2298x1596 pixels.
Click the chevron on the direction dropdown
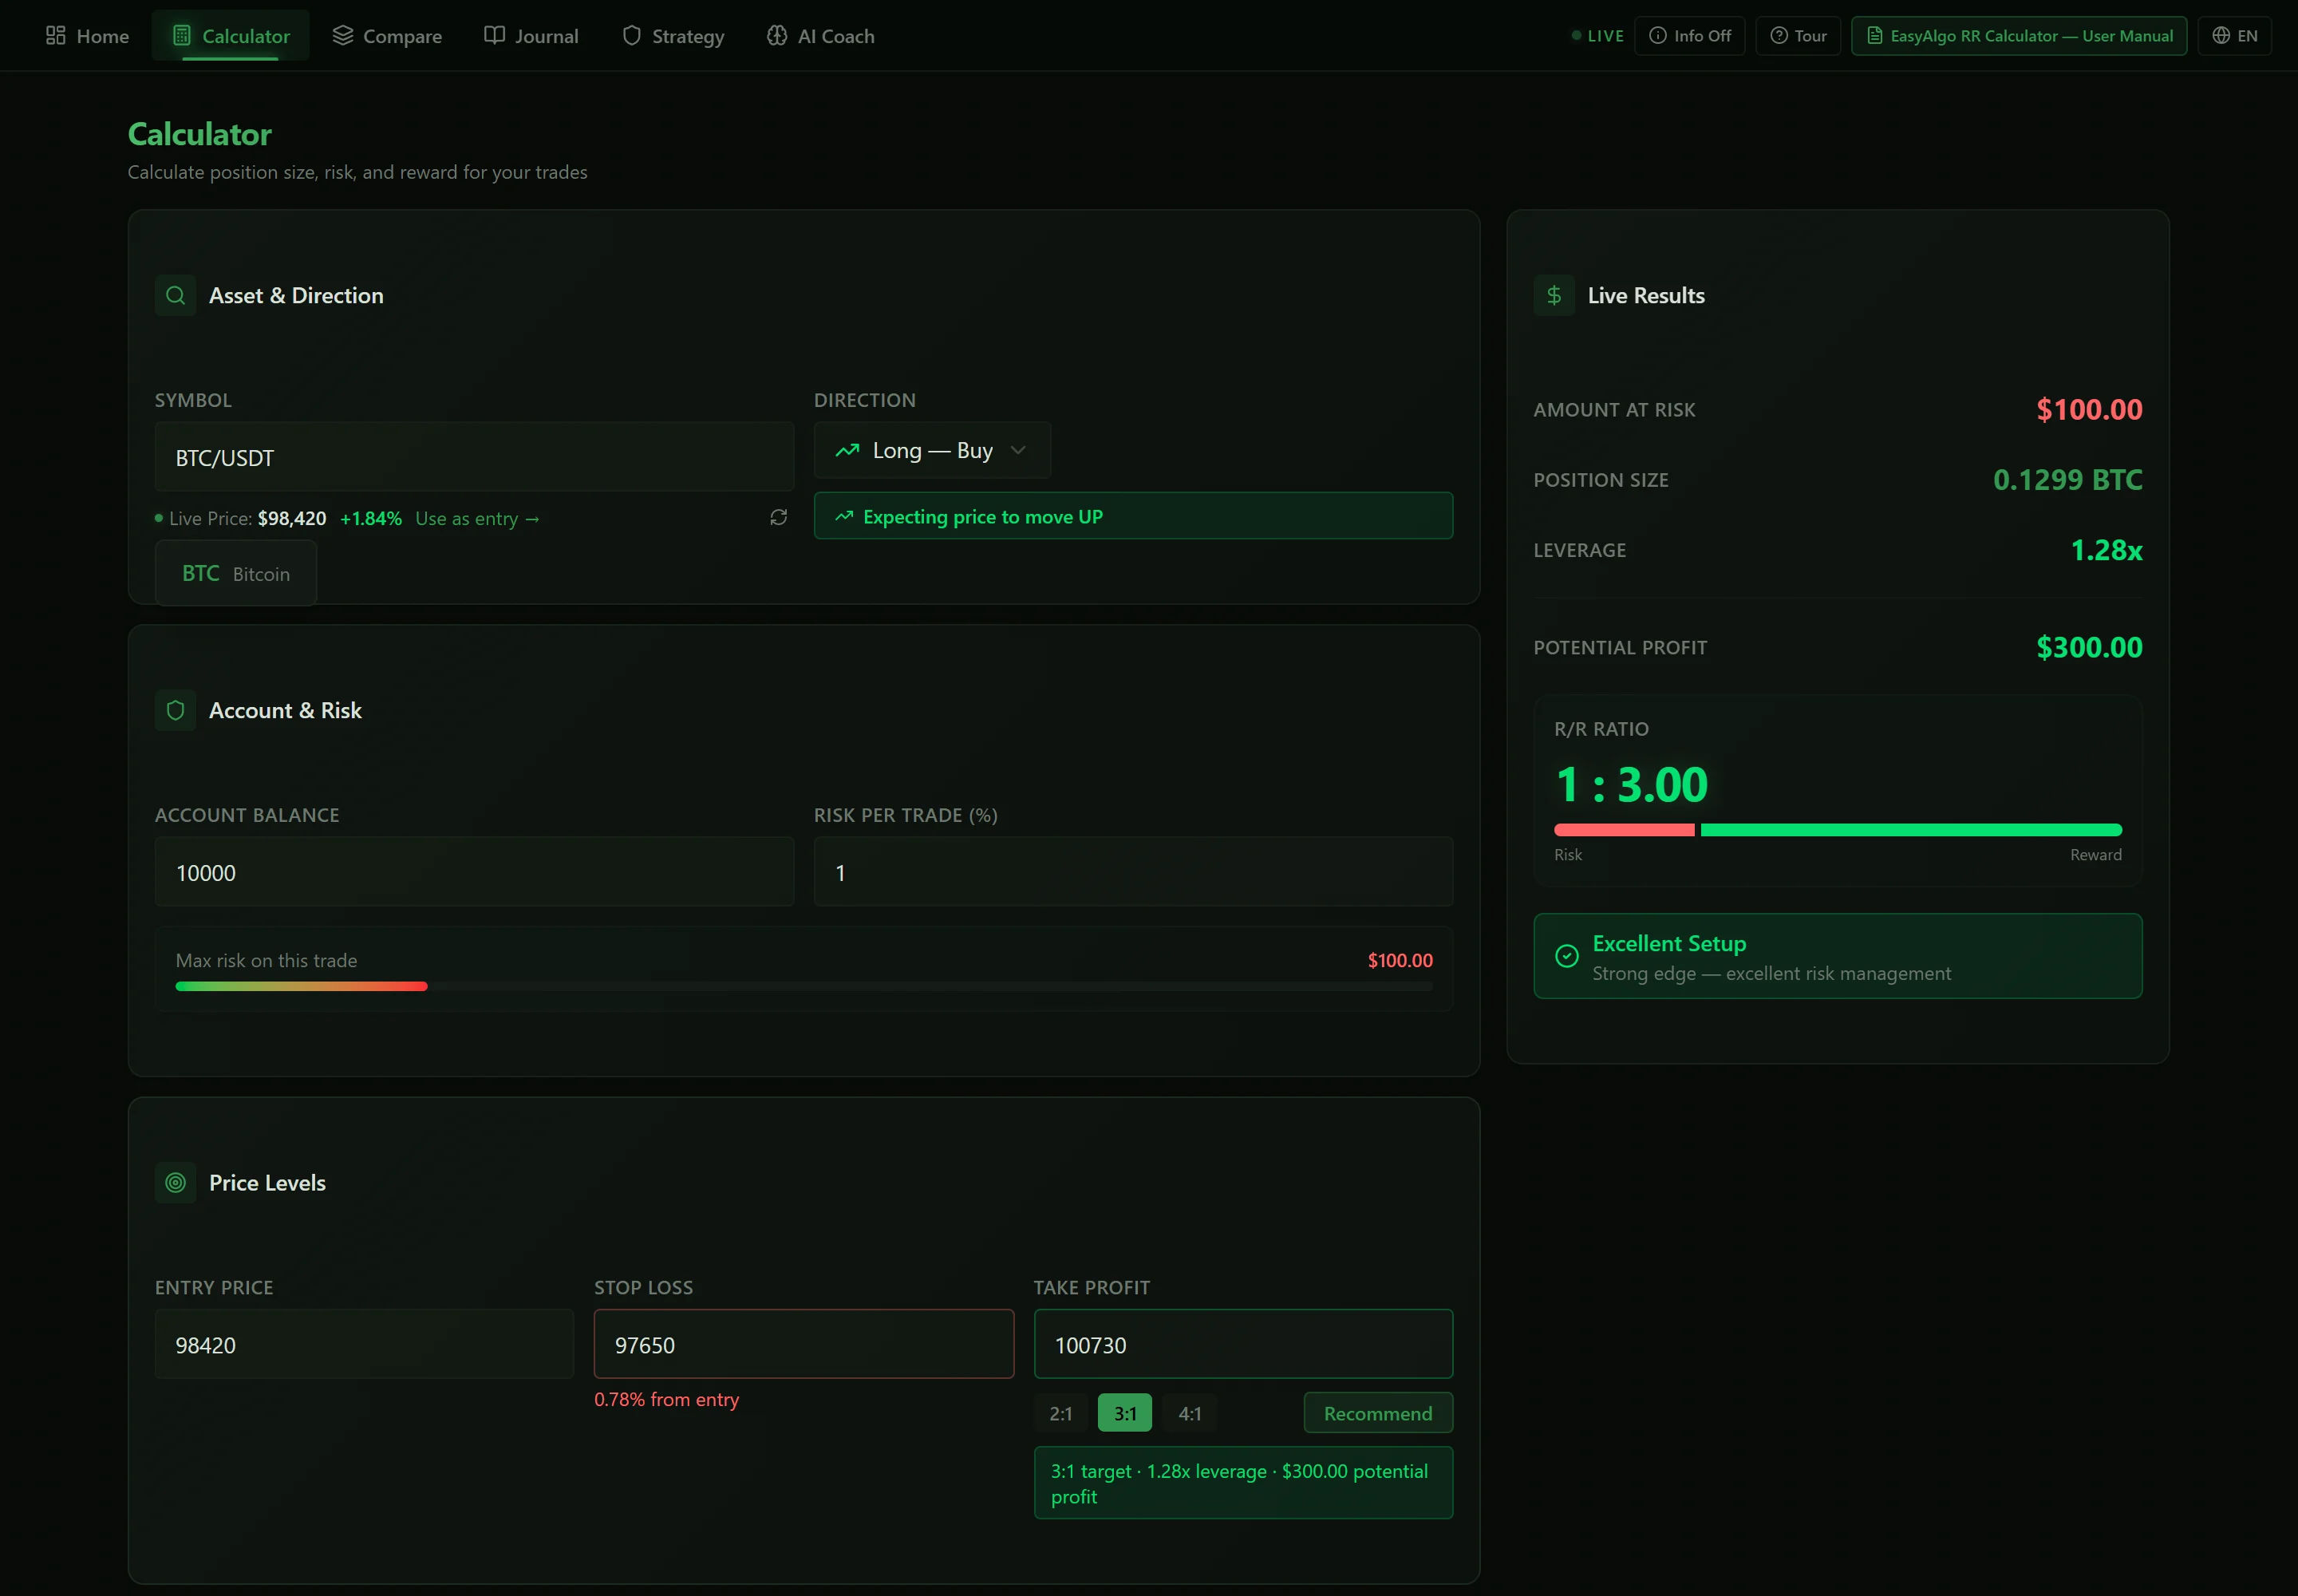coord(1018,450)
